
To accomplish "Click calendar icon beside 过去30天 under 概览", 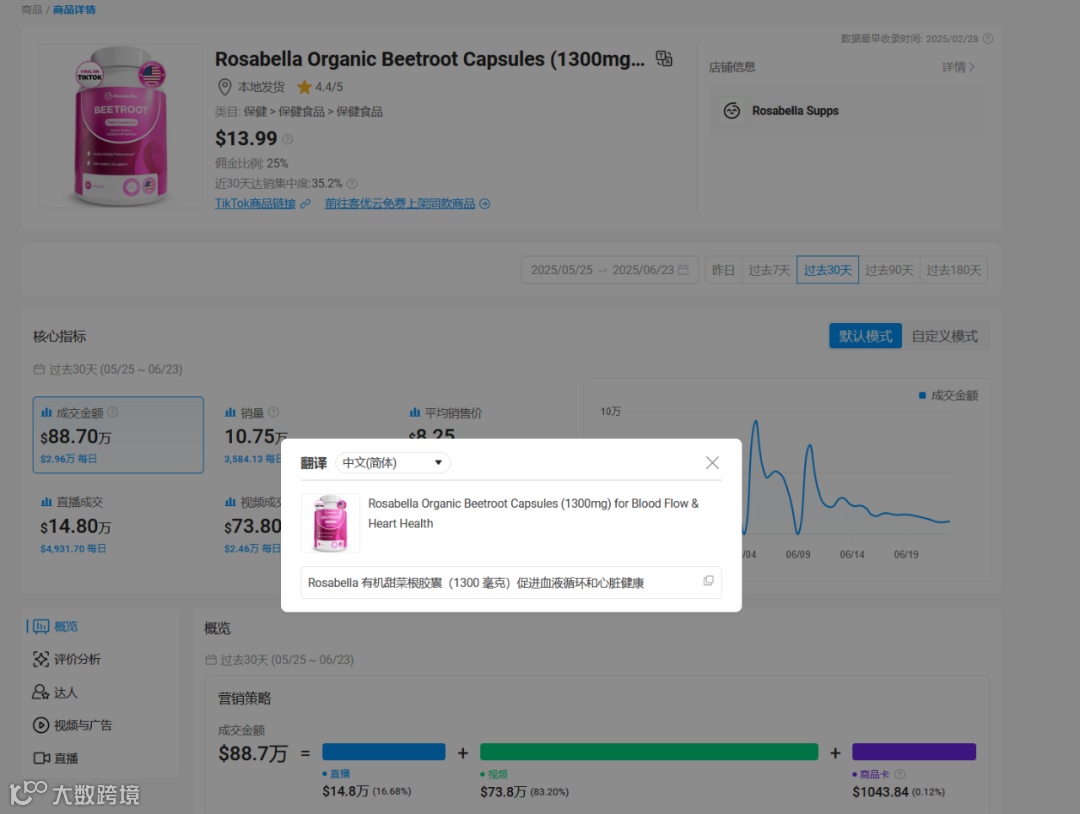I will click(x=211, y=660).
